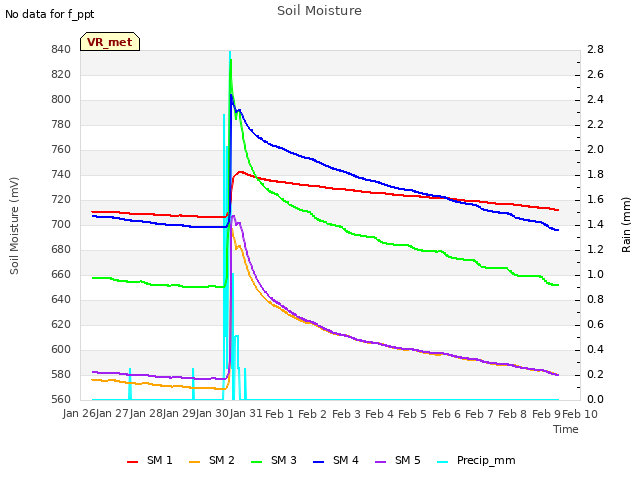The image size is (640, 480).
Task: Click the Rain (mm) axis label
Action: pyautogui.click(x=626, y=225)
